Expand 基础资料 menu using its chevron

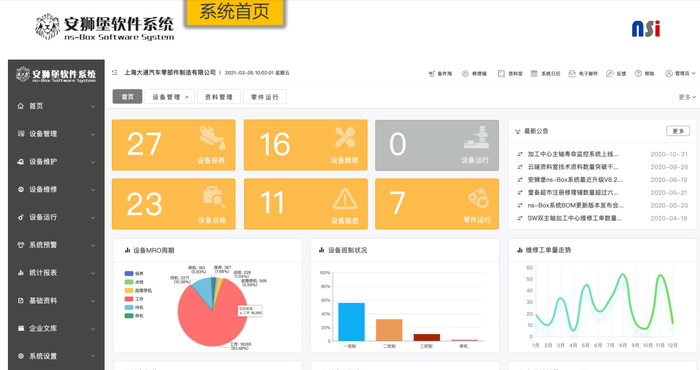[x=93, y=301]
